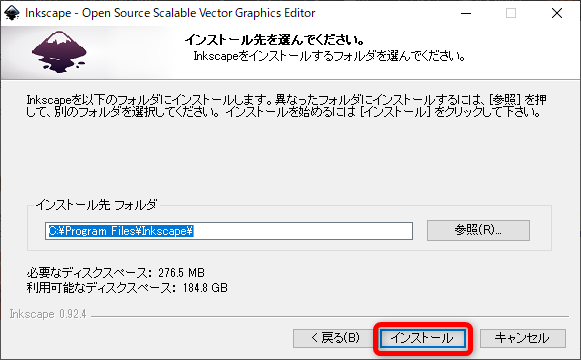Open the folder browser with 参照(R)...
This screenshot has height=360, width=581.
[478, 230]
